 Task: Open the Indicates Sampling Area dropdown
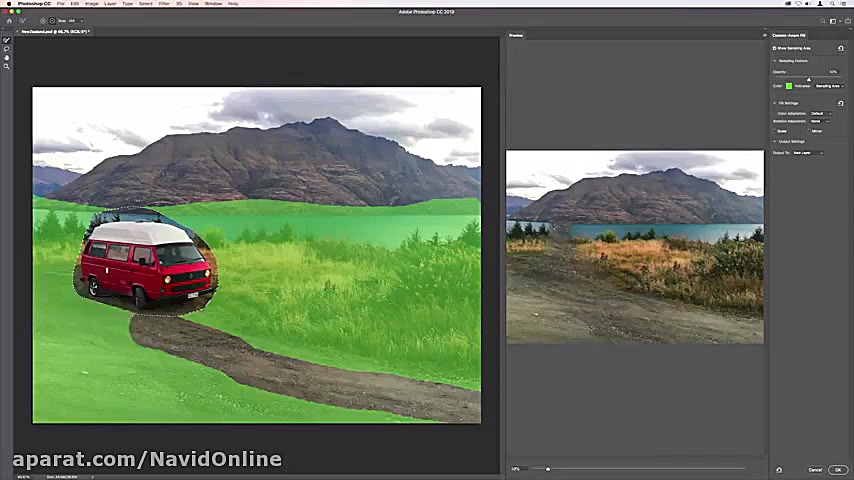(x=829, y=86)
